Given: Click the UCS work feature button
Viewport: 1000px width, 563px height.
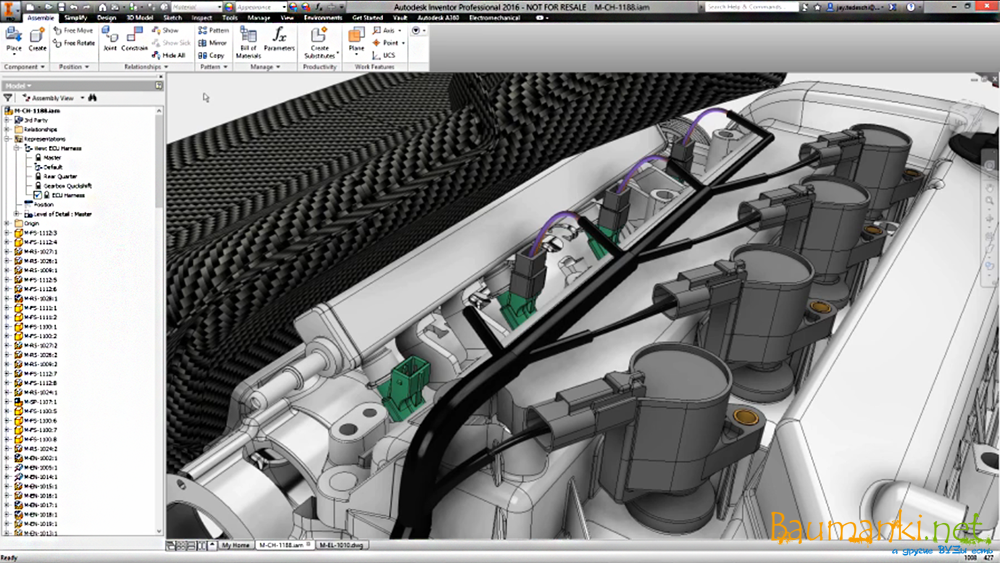Looking at the screenshot, I should [384, 55].
